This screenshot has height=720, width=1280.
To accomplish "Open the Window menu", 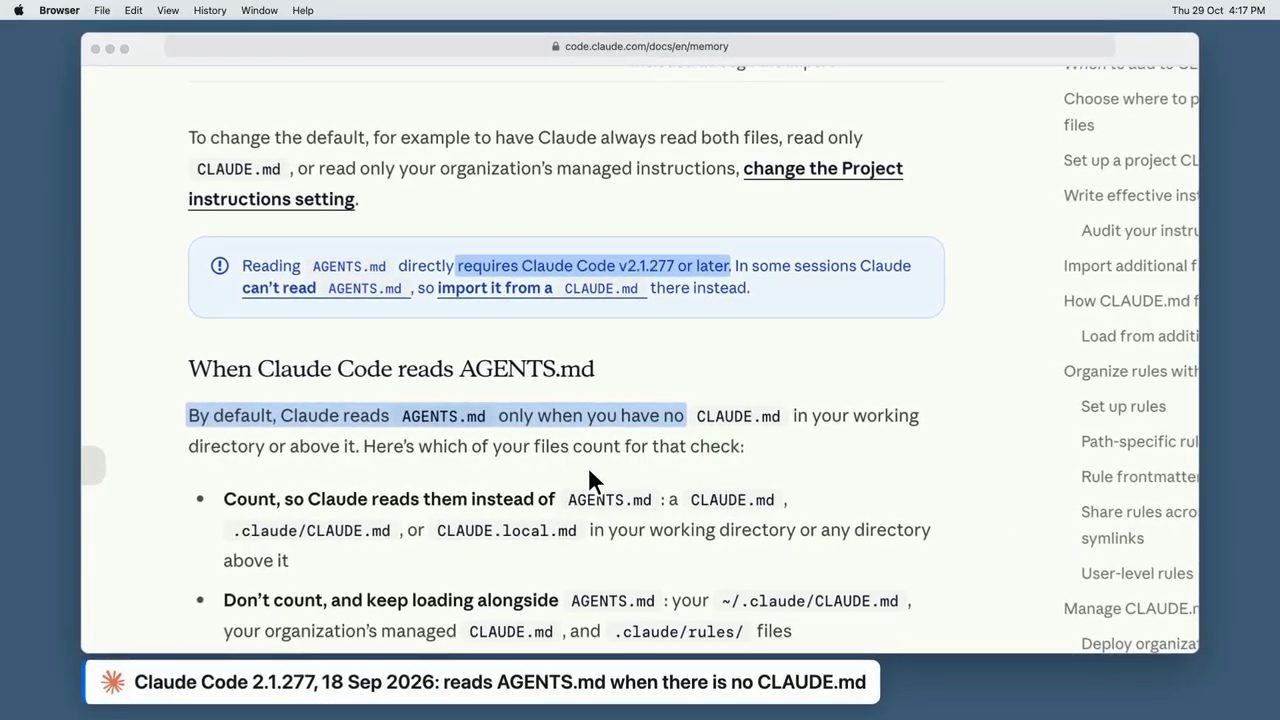I will click(259, 10).
